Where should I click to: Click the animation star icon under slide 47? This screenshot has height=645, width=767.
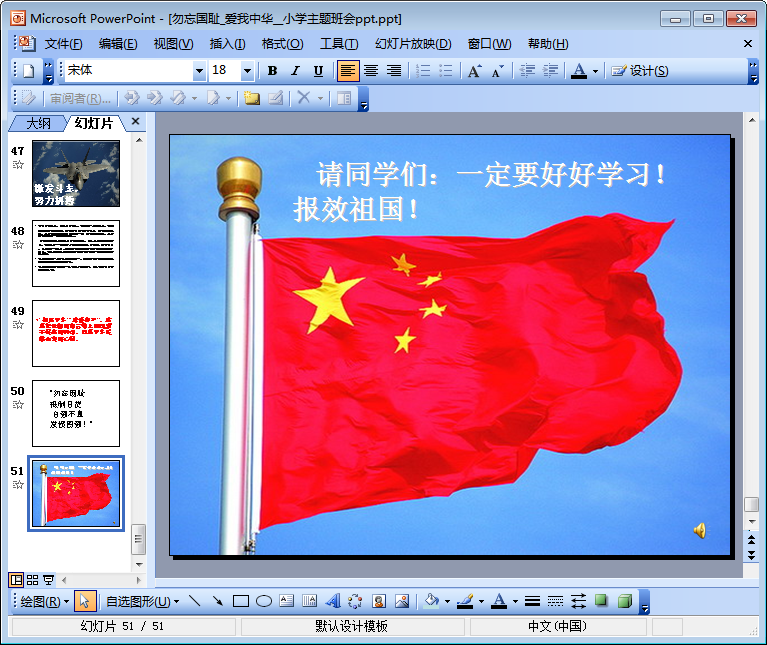(18, 165)
